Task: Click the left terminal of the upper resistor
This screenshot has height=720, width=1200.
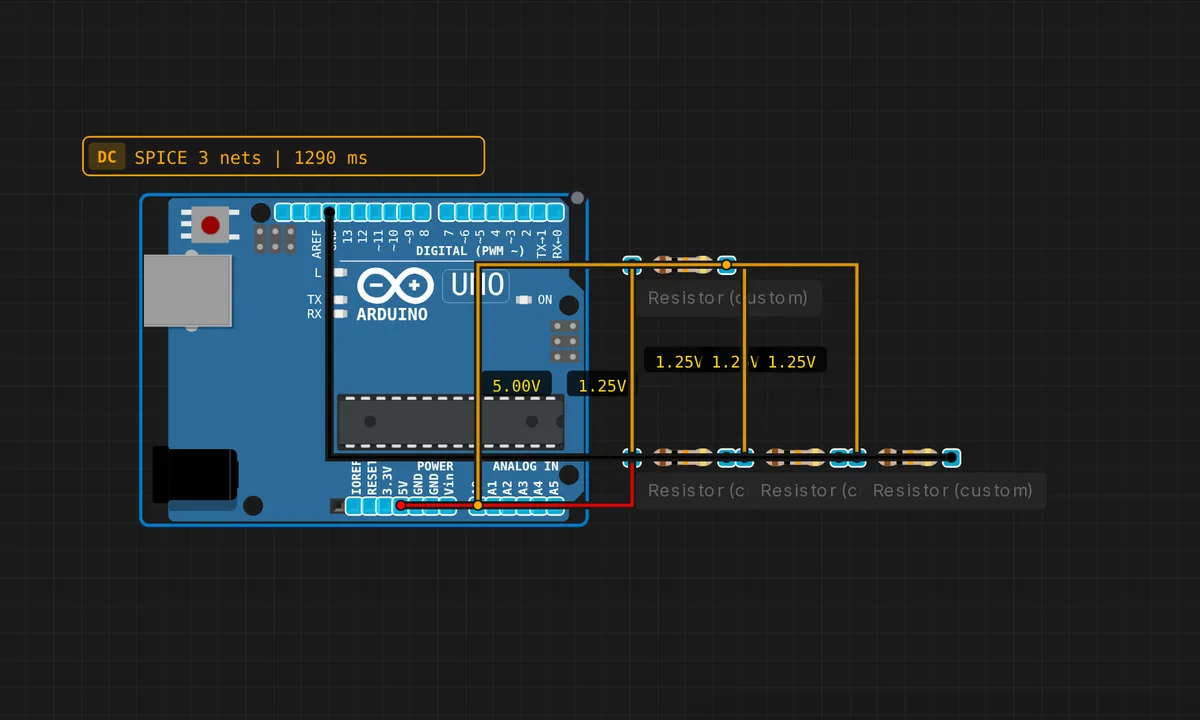Action: click(632, 265)
